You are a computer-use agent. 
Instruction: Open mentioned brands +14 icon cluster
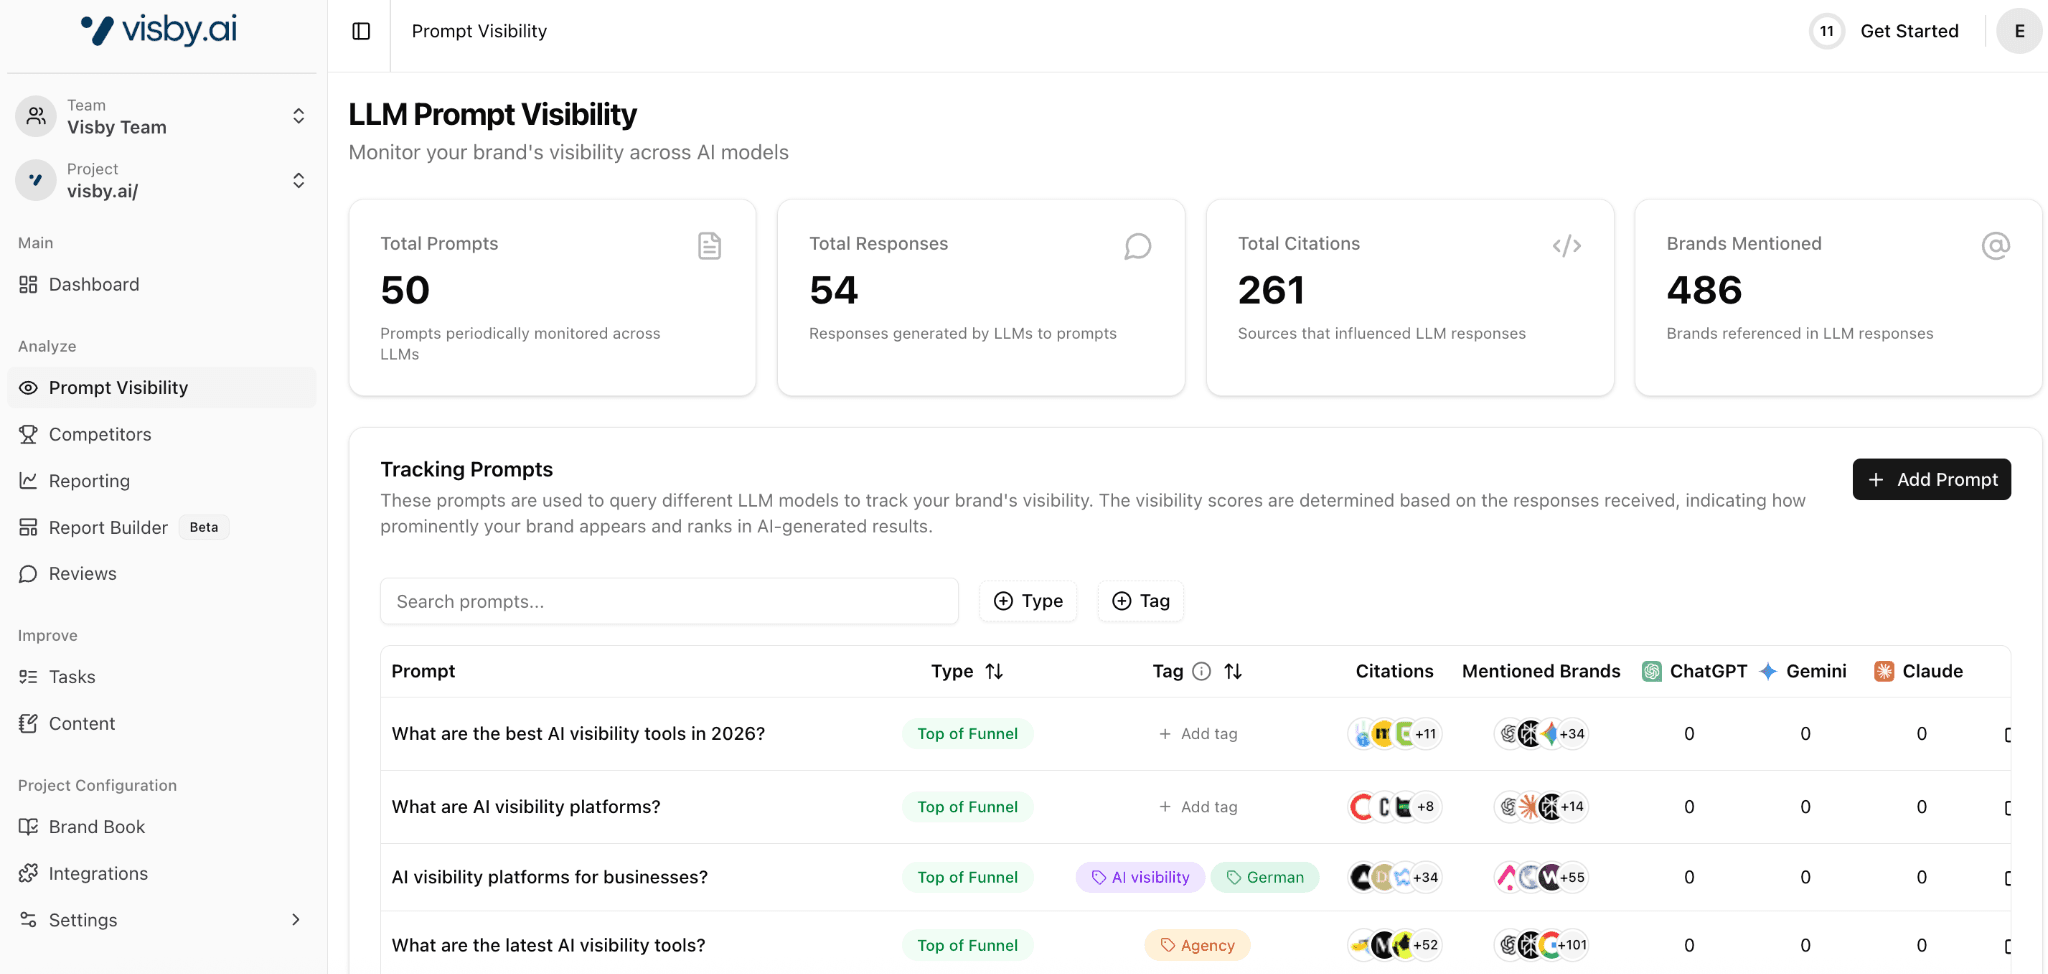(x=1541, y=807)
